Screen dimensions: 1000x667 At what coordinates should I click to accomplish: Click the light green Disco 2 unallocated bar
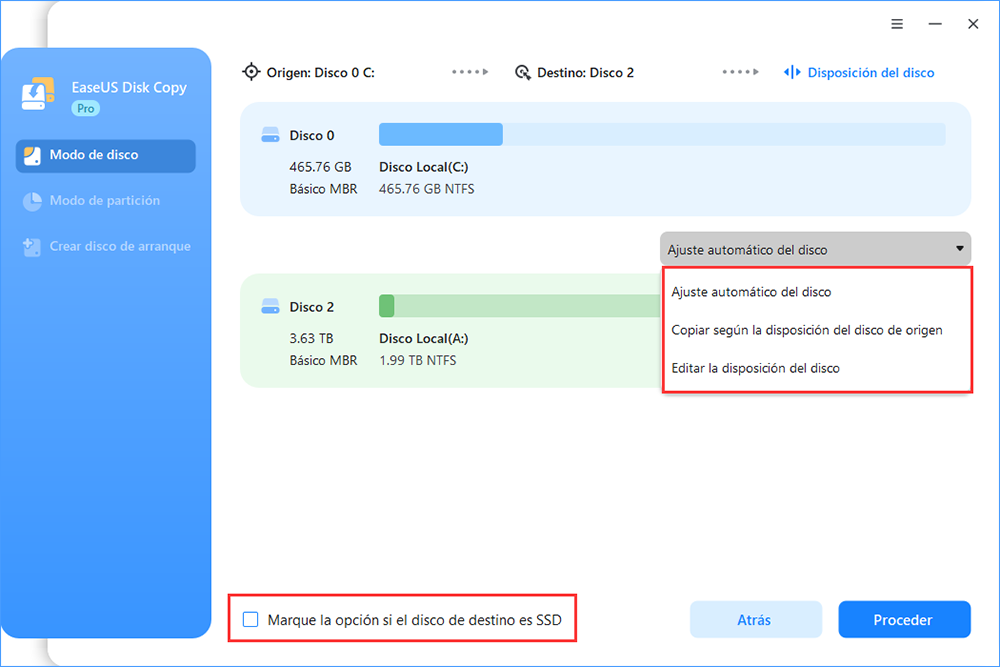click(x=527, y=306)
